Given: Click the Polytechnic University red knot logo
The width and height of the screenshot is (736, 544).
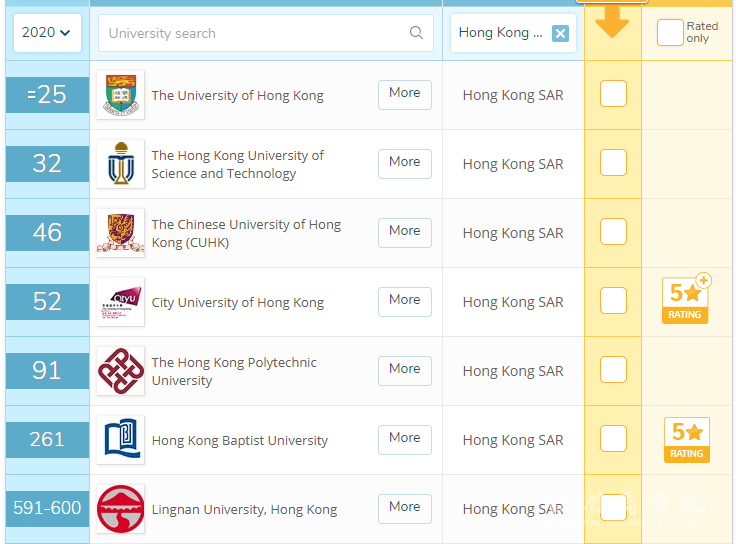Looking at the screenshot, I should [x=121, y=371].
